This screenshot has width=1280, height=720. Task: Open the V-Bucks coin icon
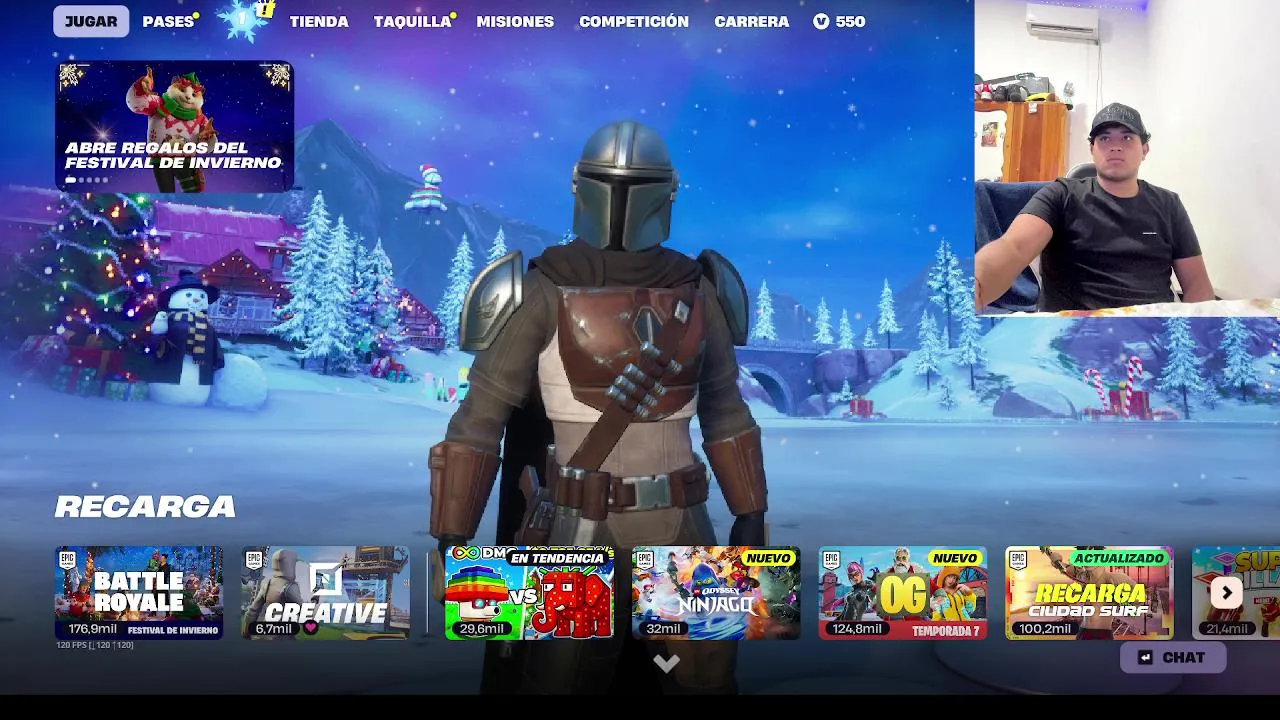(821, 21)
